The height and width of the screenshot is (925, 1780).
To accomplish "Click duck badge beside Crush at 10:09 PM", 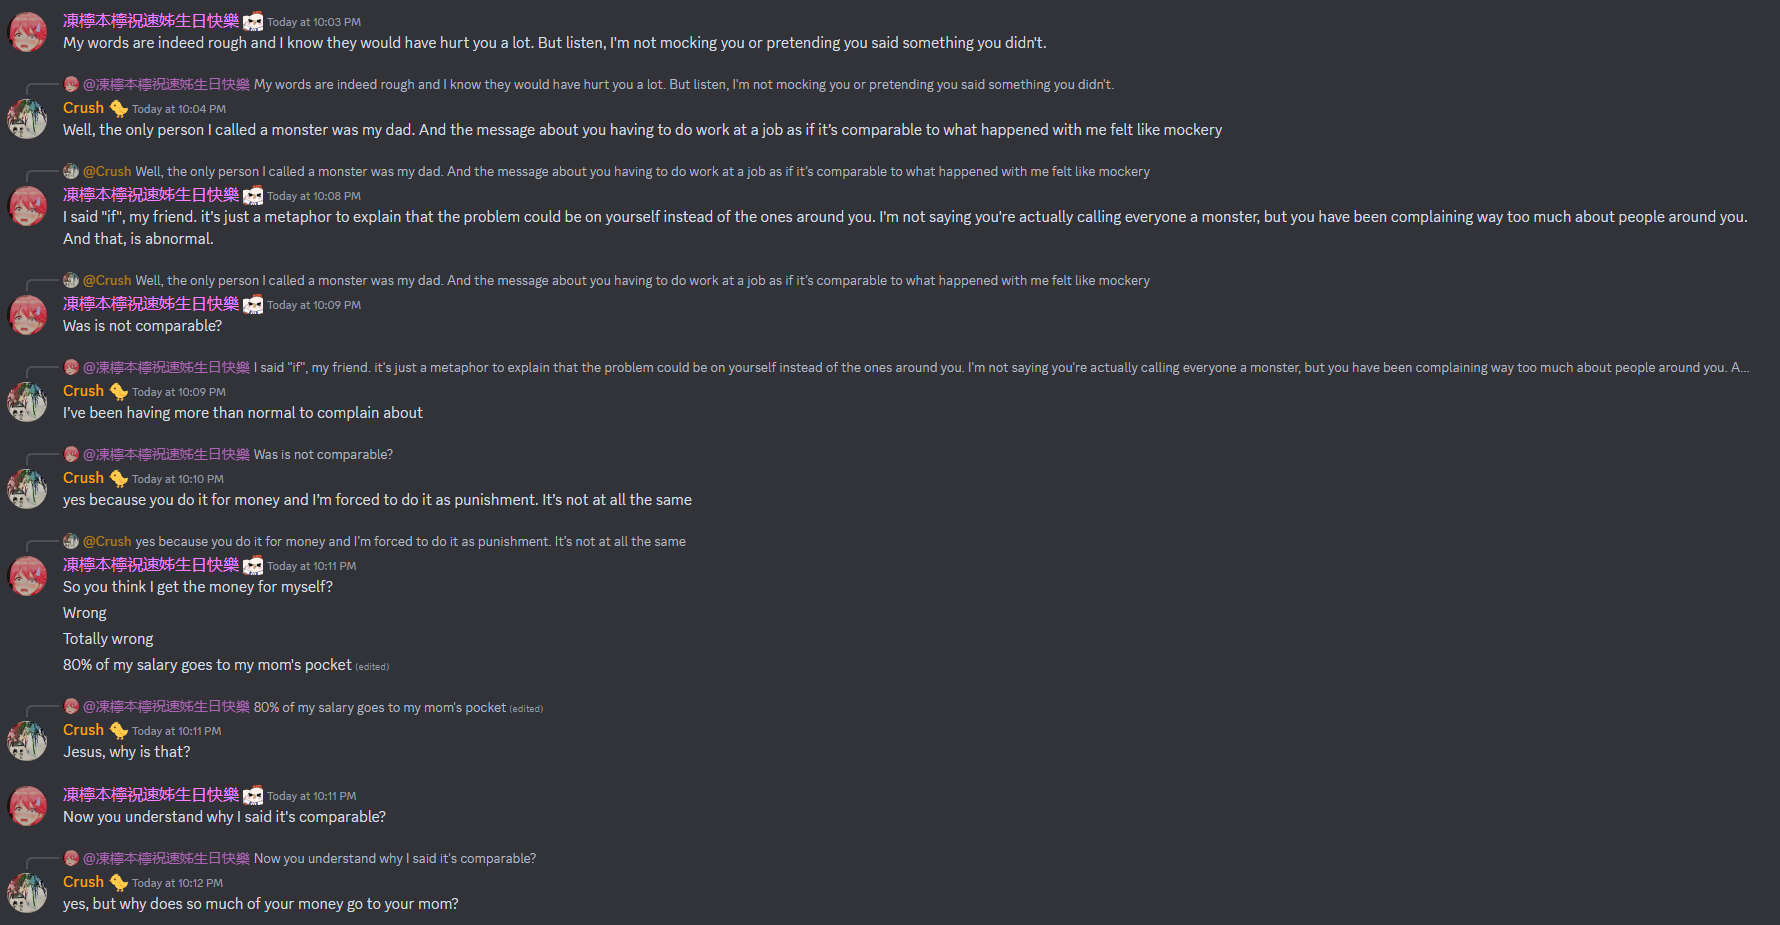I will point(118,391).
